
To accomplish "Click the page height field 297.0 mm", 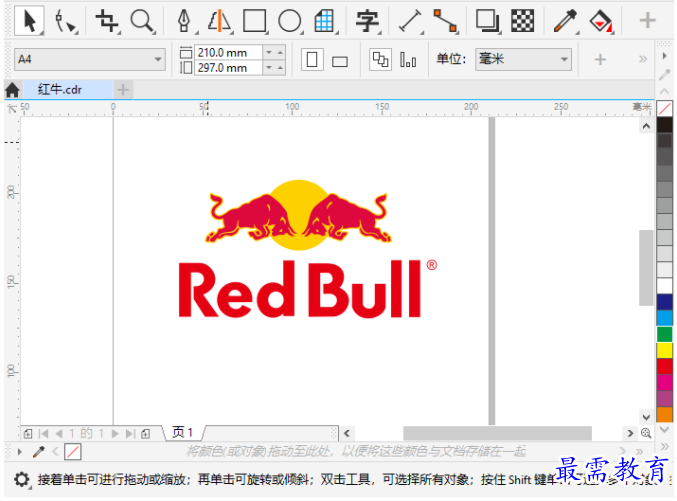I will [228, 68].
